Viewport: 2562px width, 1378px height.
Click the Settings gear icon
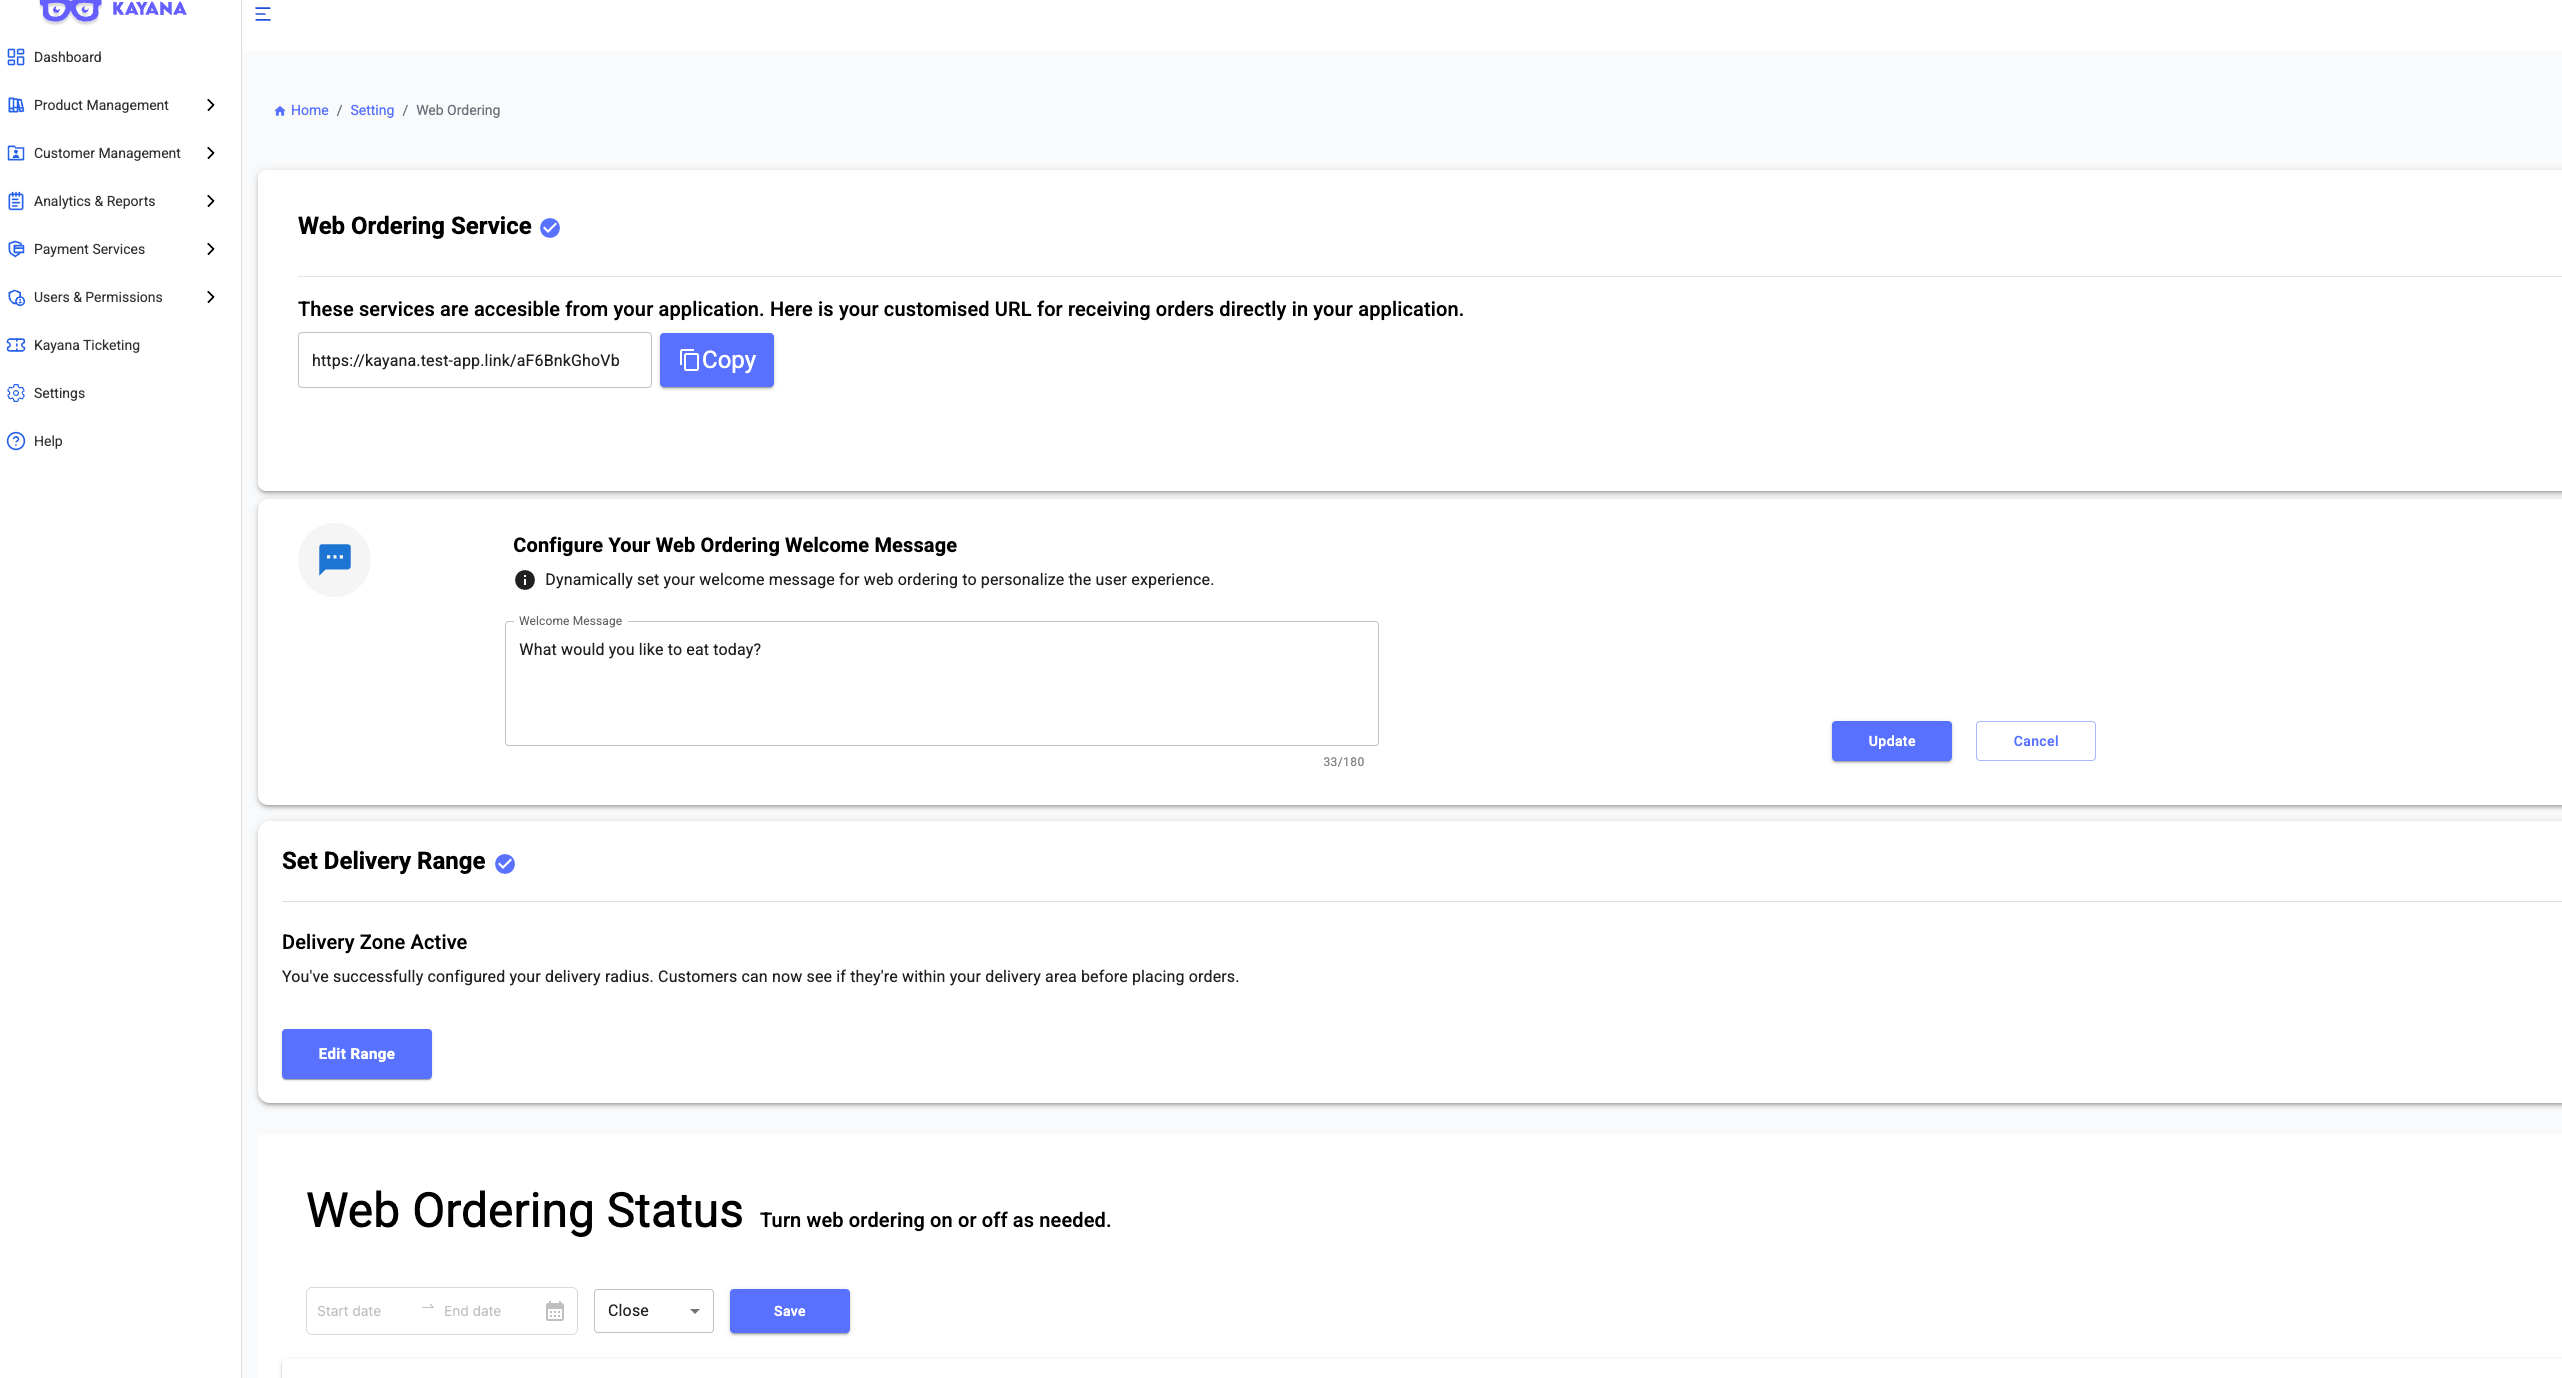(x=16, y=393)
